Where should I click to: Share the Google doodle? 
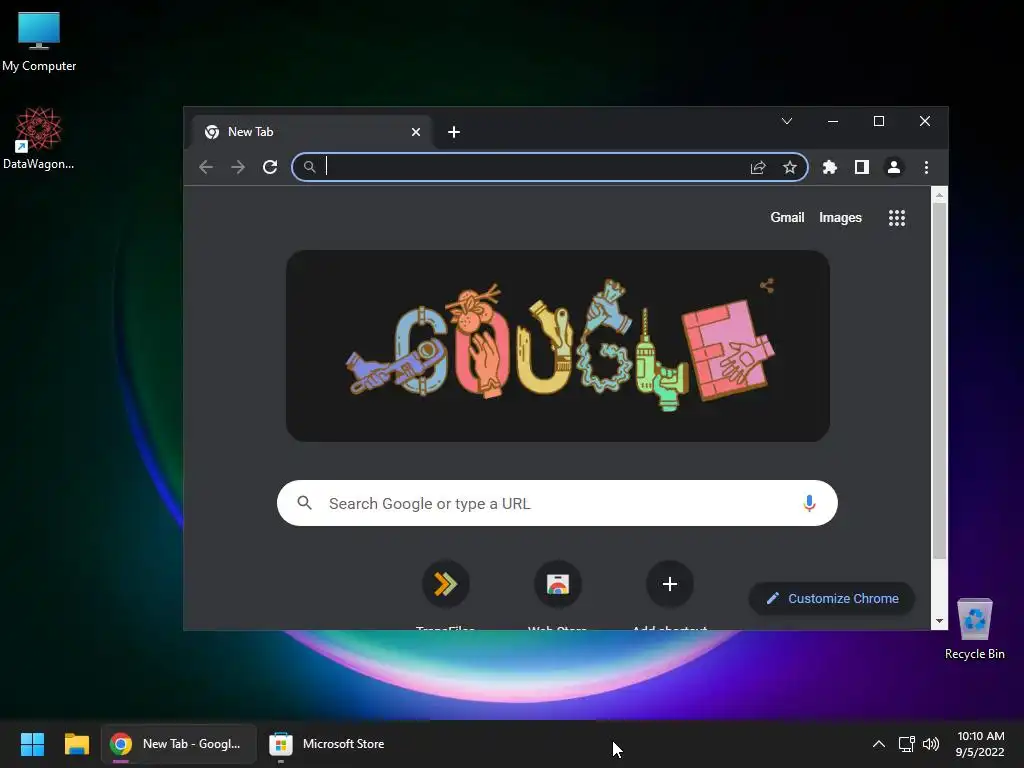[767, 285]
